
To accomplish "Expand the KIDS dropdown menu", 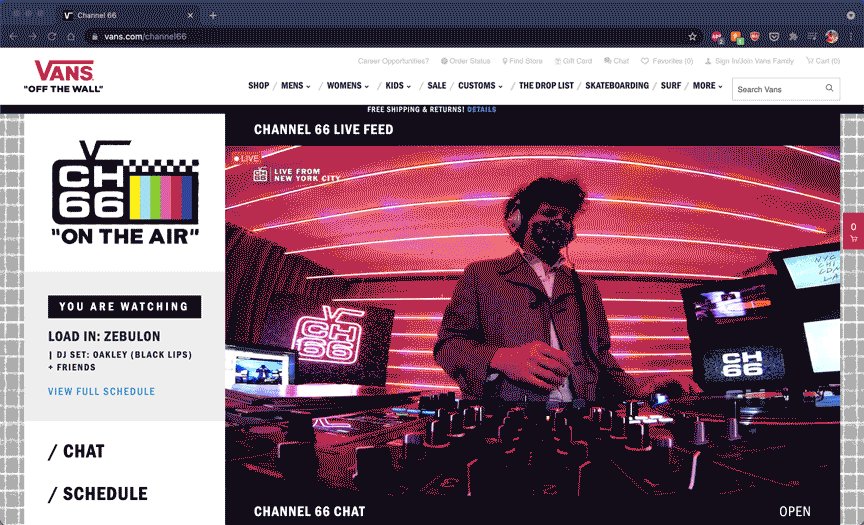I will [398, 85].
